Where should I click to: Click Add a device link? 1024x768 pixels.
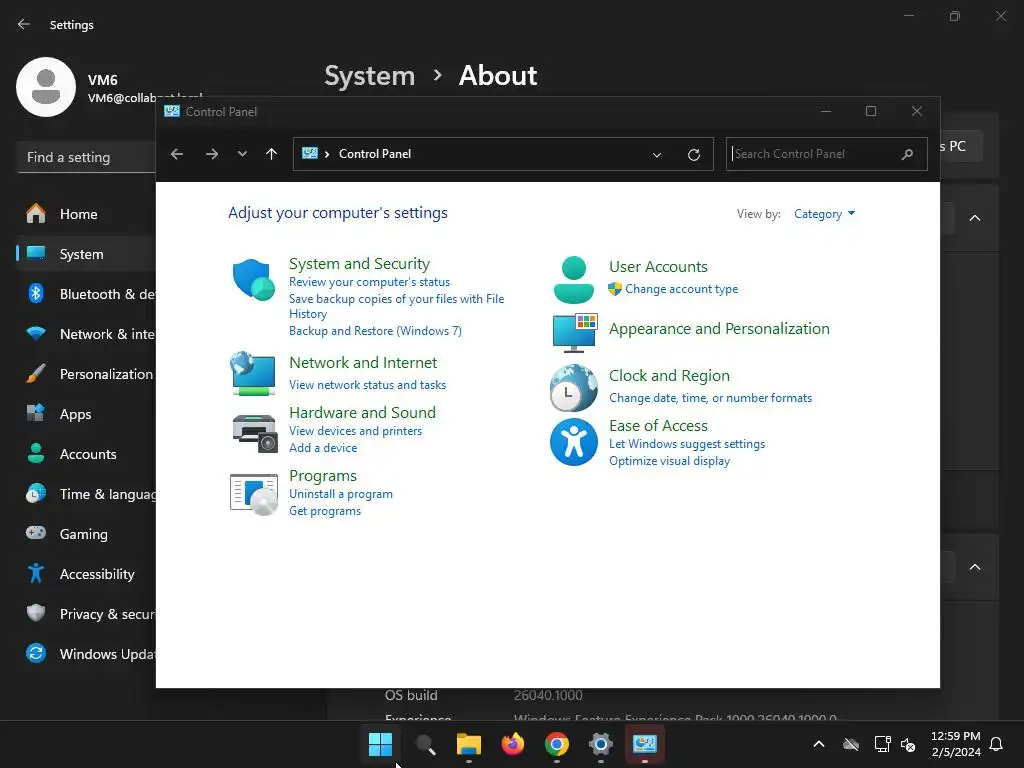[323, 448]
